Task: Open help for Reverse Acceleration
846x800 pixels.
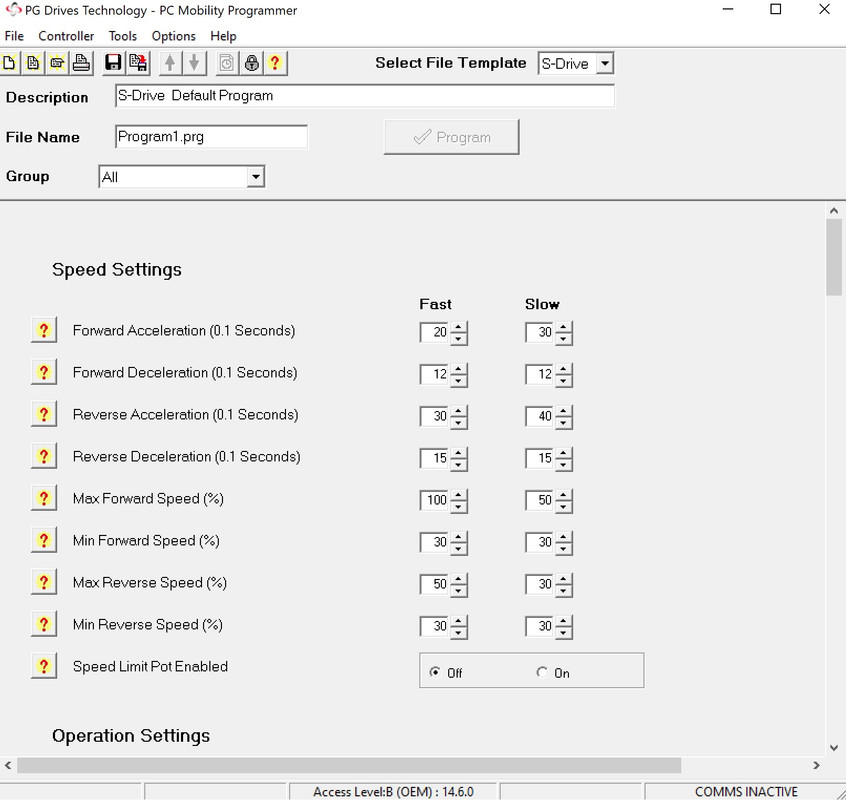Action: 44,414
